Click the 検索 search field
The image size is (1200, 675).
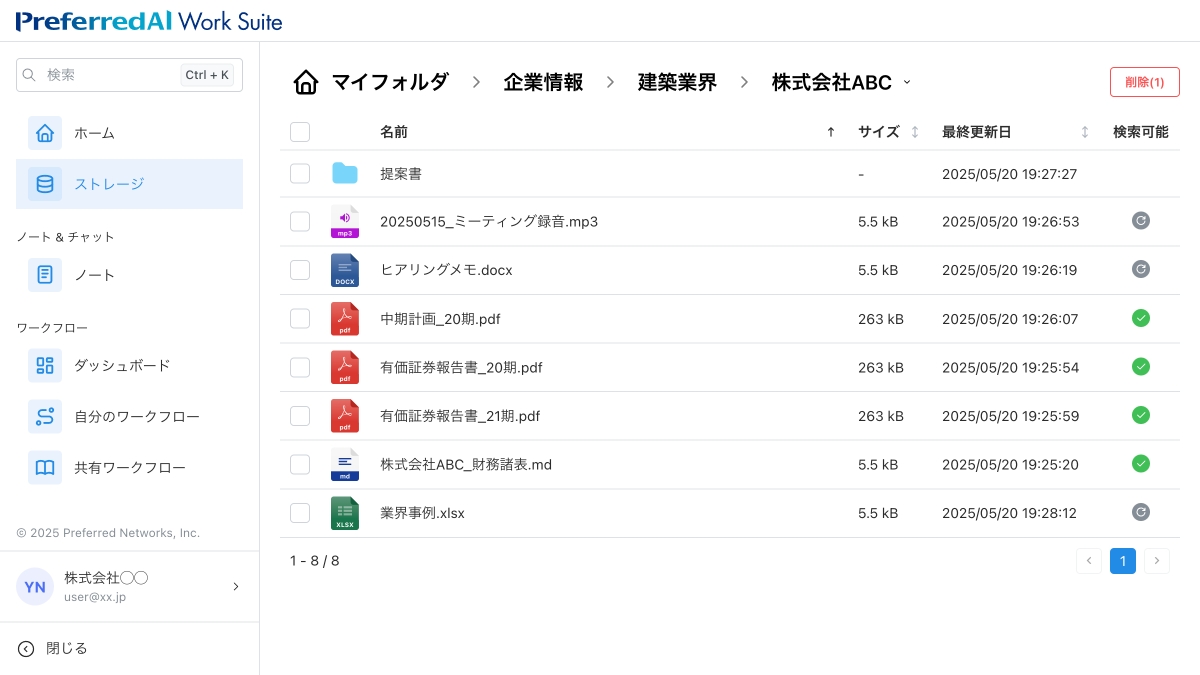click(110, 75)
